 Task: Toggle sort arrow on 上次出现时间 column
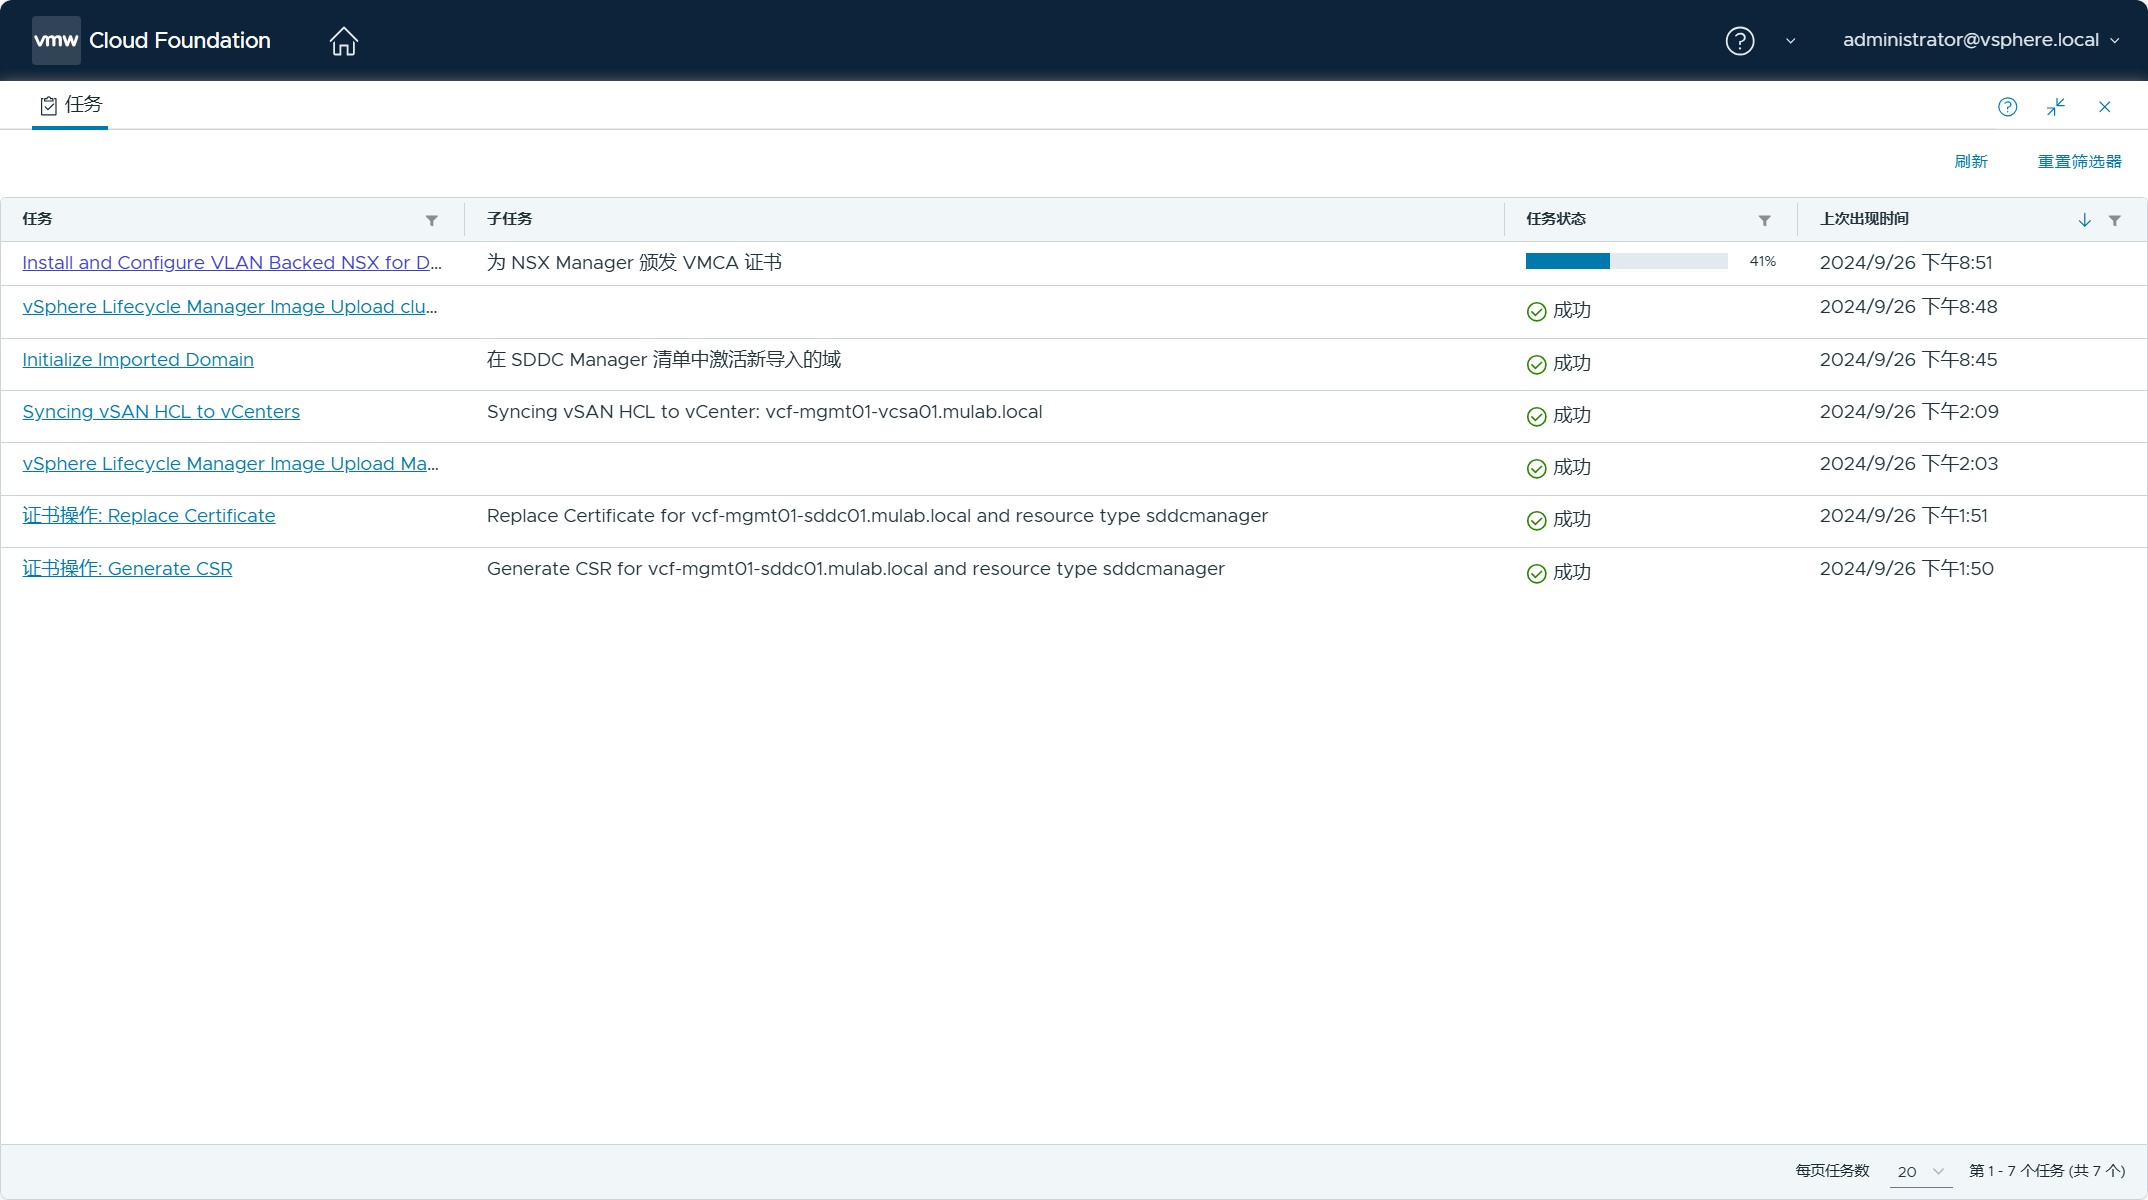point(2085,220)
